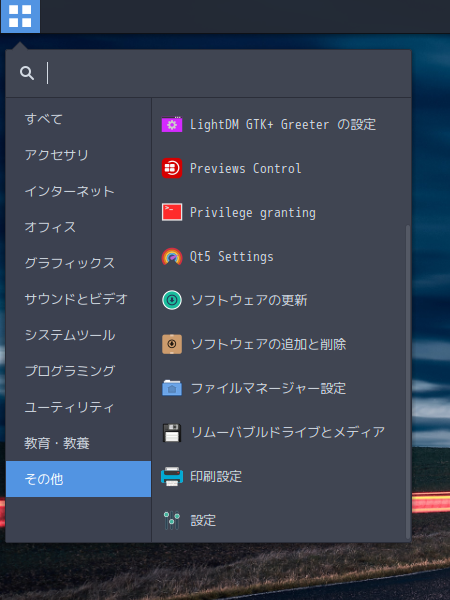Toggle the applications menu grid button
The width and height of the screenshot is (450, 600).
coord(20,16)
